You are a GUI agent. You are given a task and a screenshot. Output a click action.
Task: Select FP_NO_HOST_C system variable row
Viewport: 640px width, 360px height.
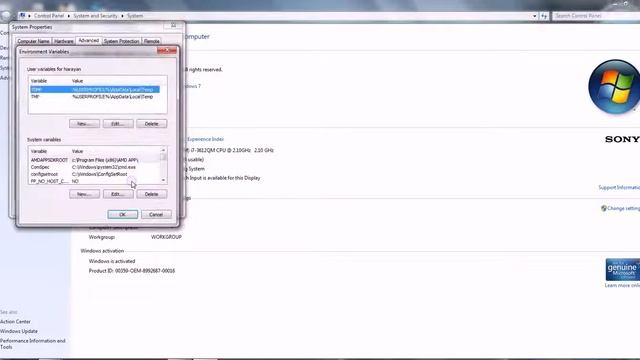click(x=95, y=181)
